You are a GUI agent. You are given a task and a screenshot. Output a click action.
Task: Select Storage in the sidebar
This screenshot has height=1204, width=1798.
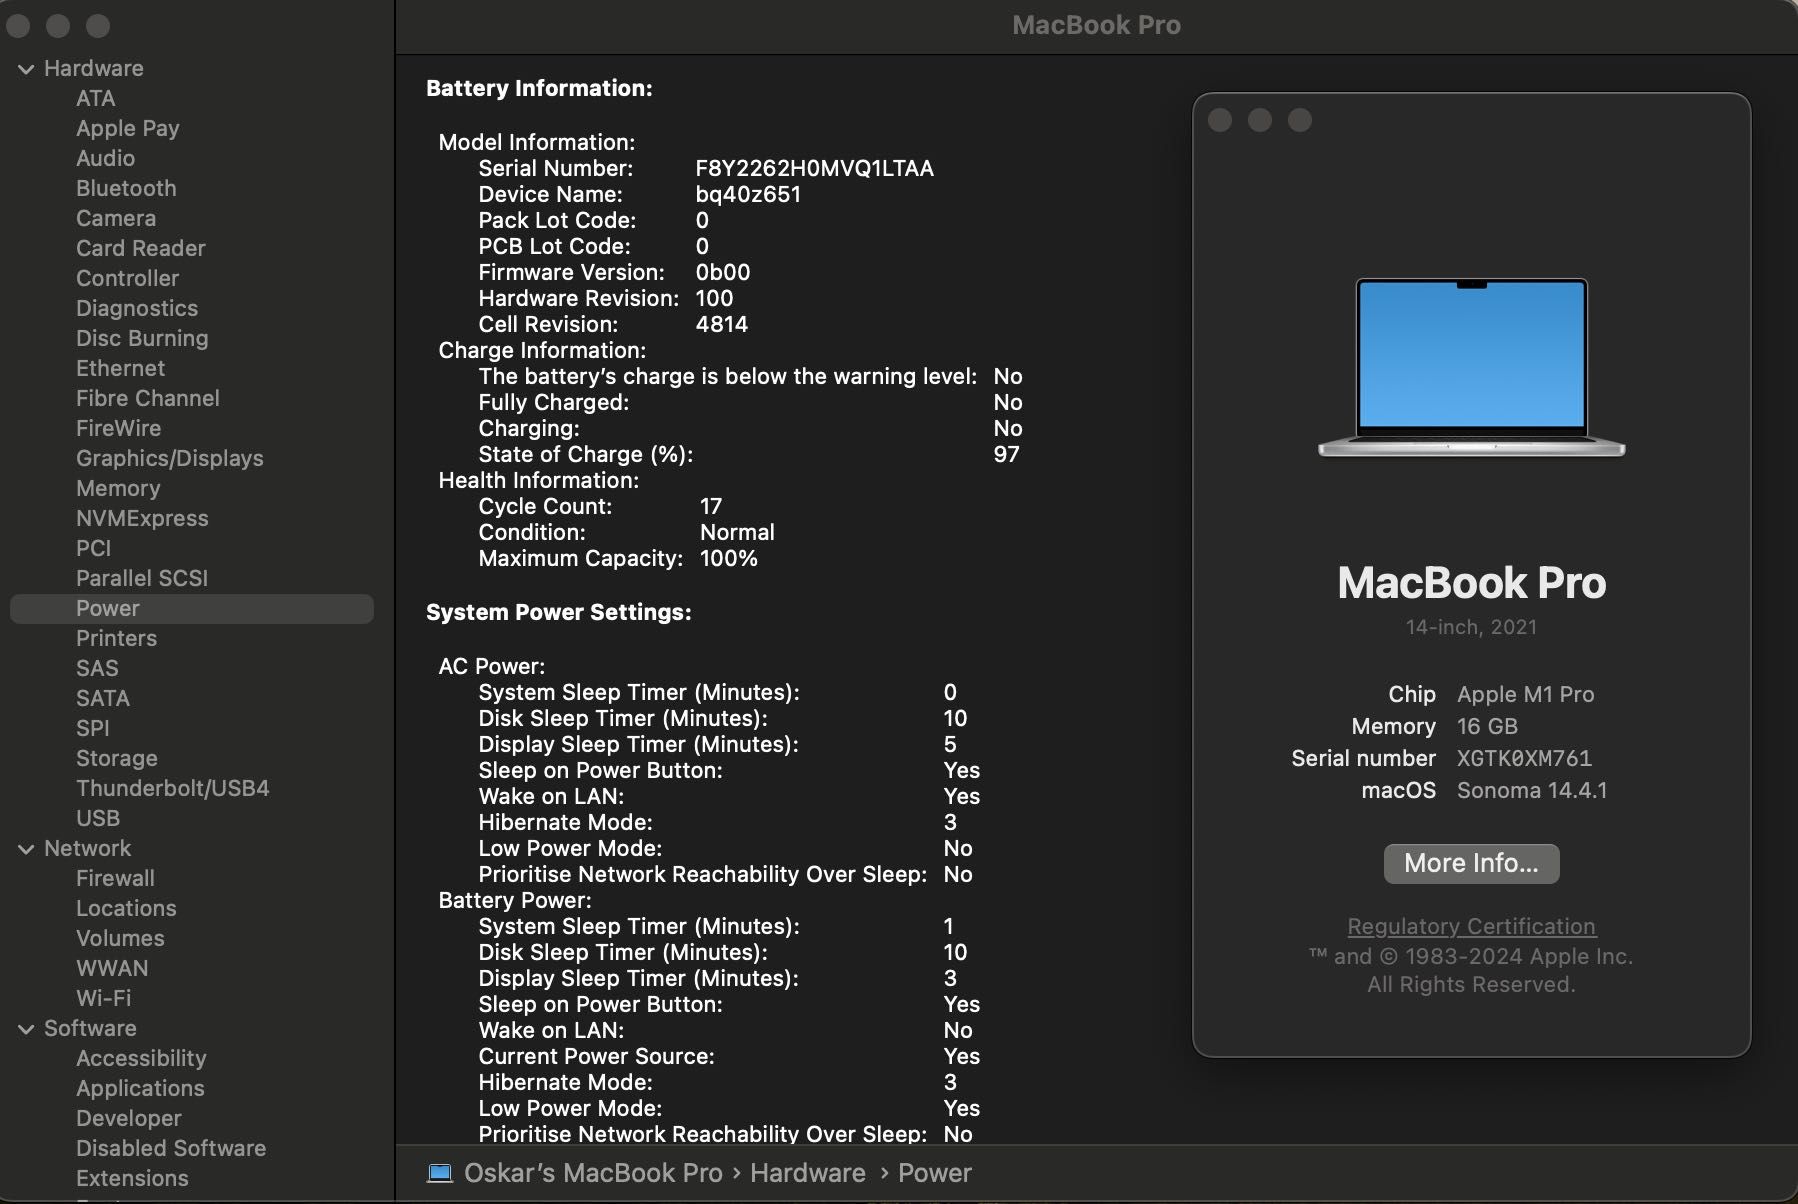pos(117,758)
